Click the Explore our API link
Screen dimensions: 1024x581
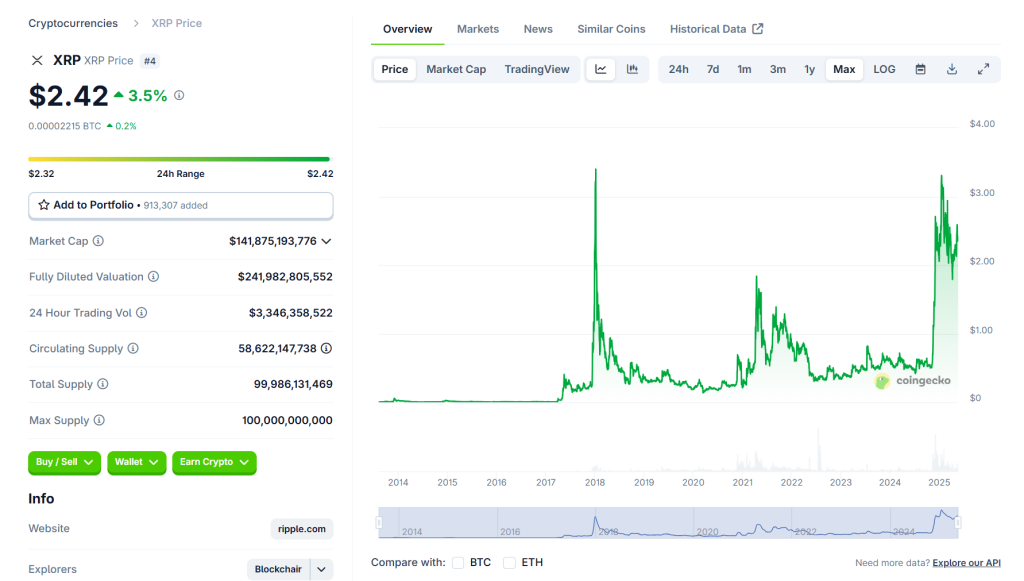tap(967, 563)
